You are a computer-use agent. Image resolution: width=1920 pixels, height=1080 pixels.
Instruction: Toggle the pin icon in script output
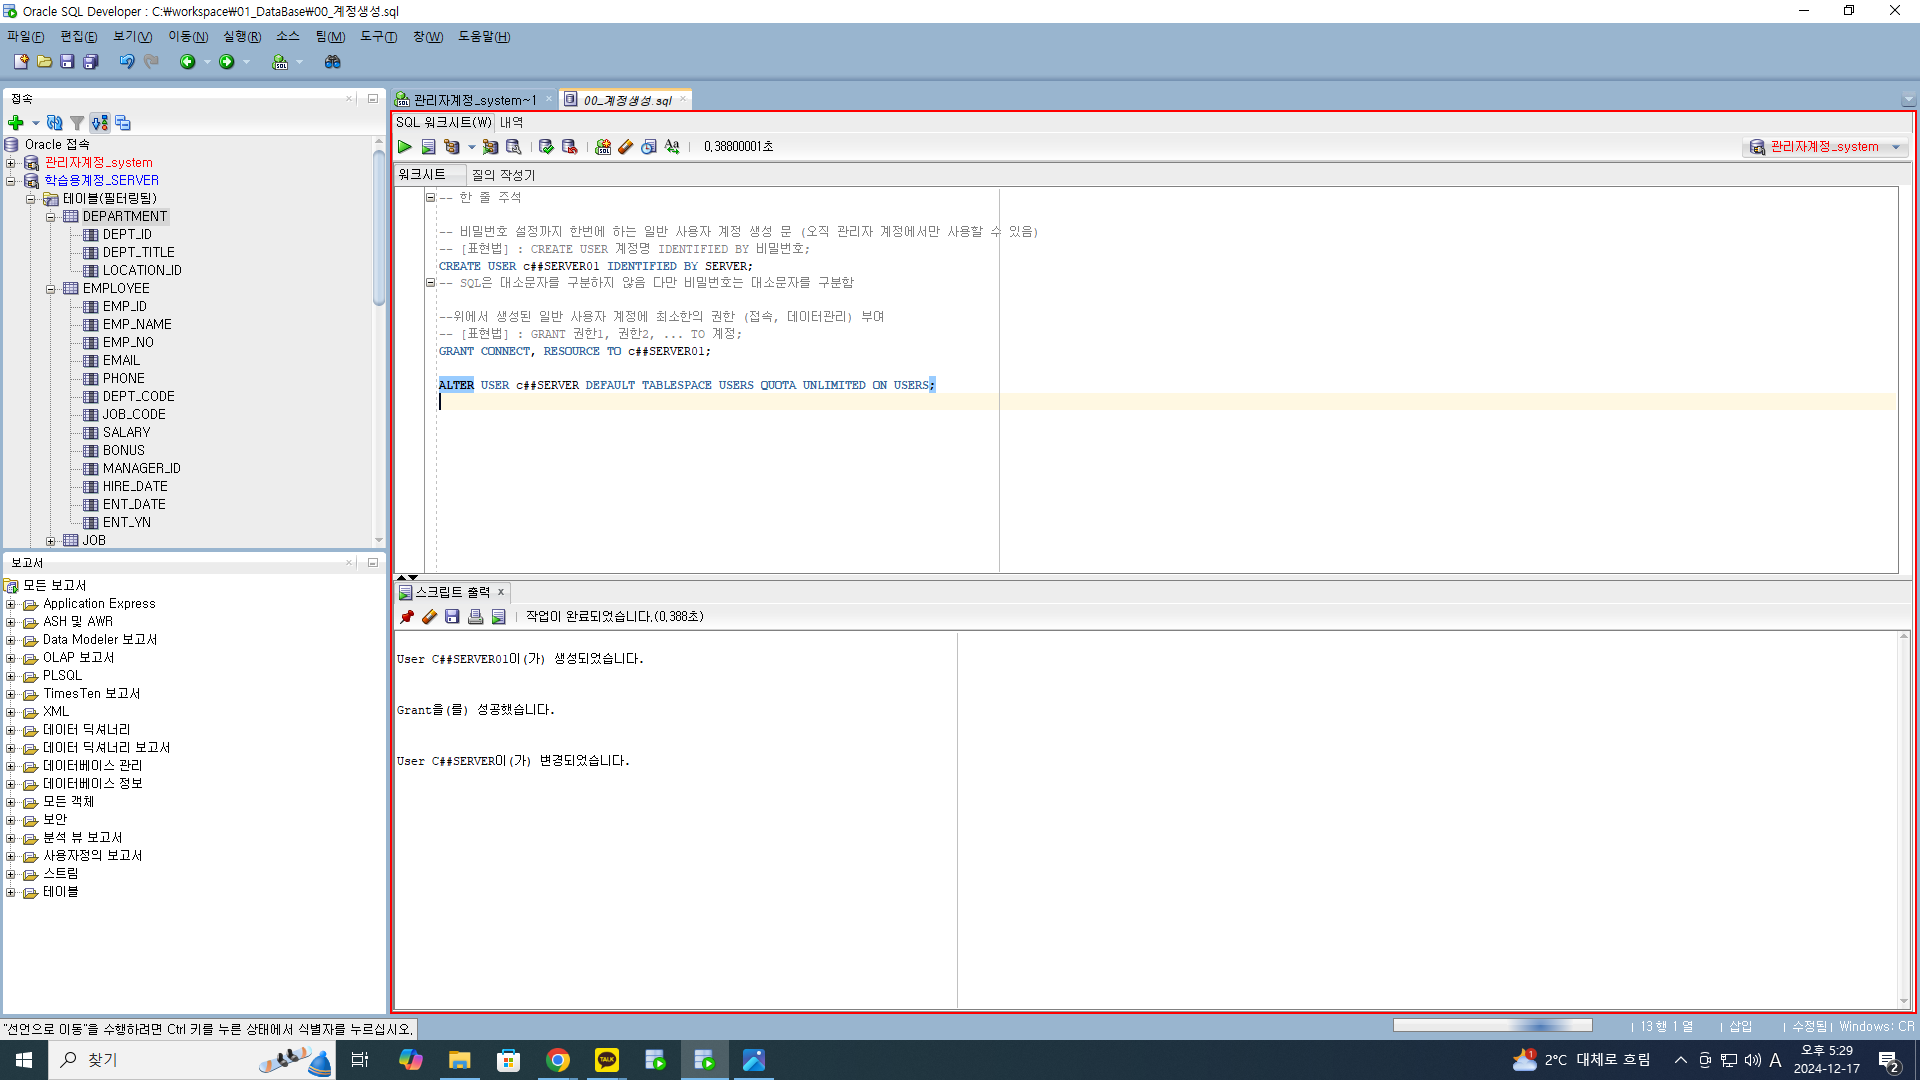[407, 617]
